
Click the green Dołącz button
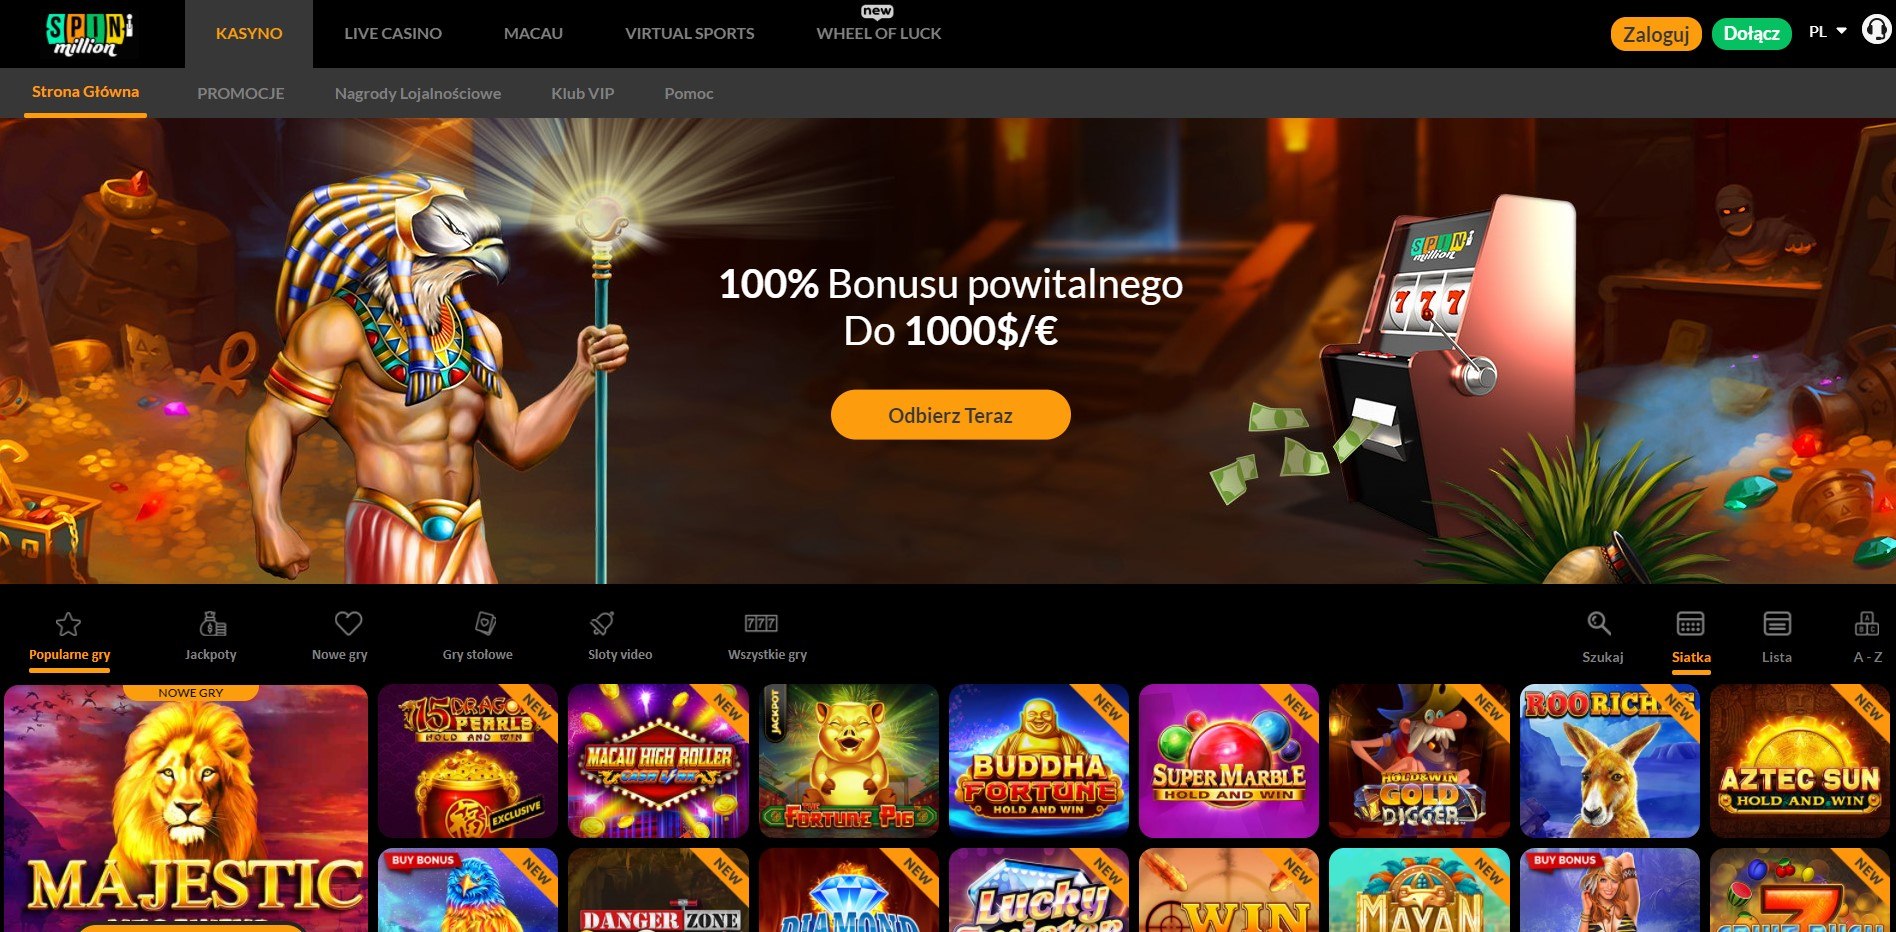pos(1752,34)
